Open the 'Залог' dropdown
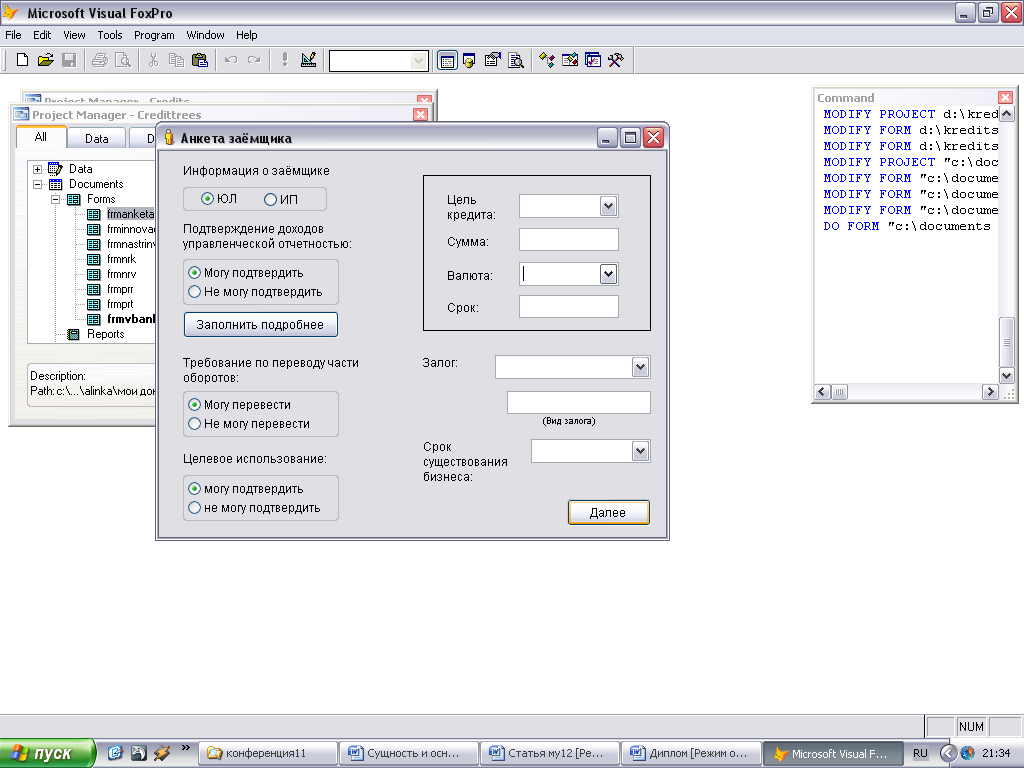The image size is (1024, 768). (640, 367)
